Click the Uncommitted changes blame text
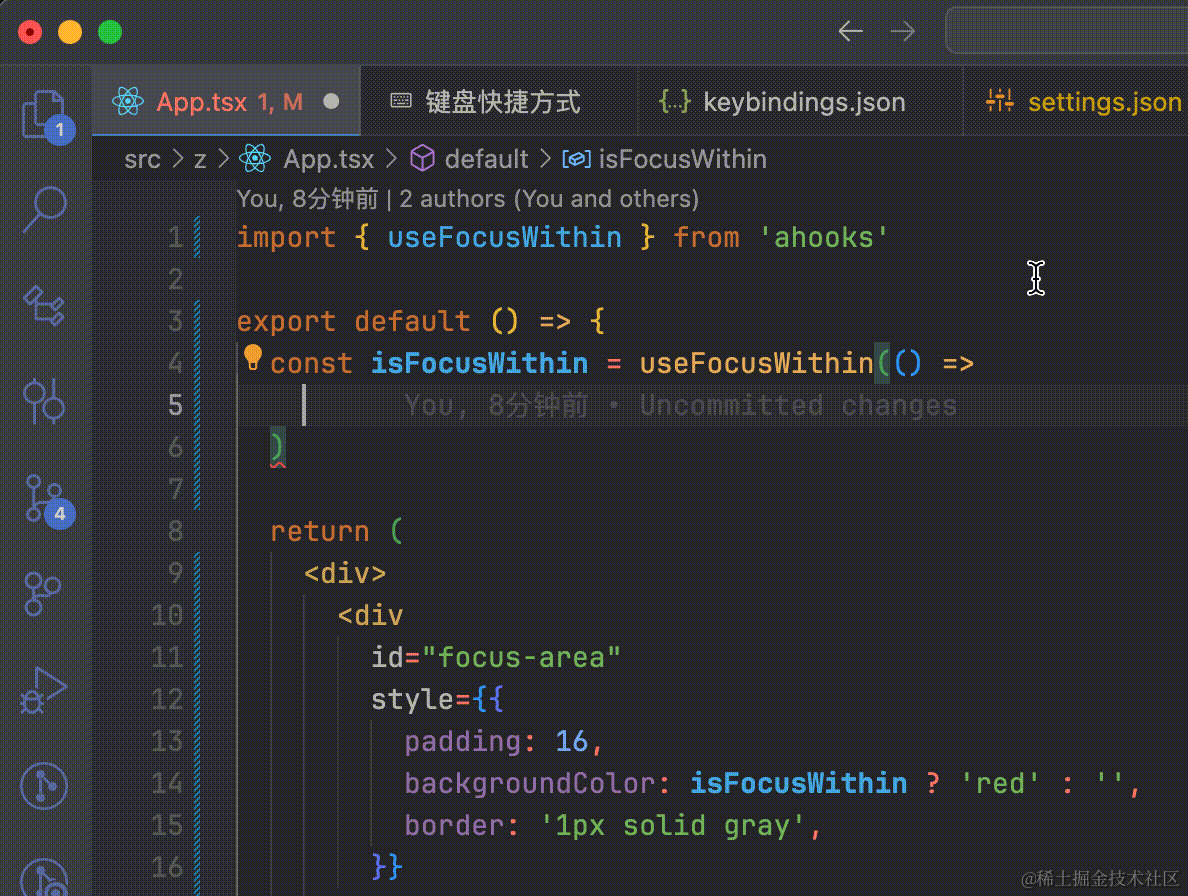The image size is (1188, 896). [x=799, y=406]
